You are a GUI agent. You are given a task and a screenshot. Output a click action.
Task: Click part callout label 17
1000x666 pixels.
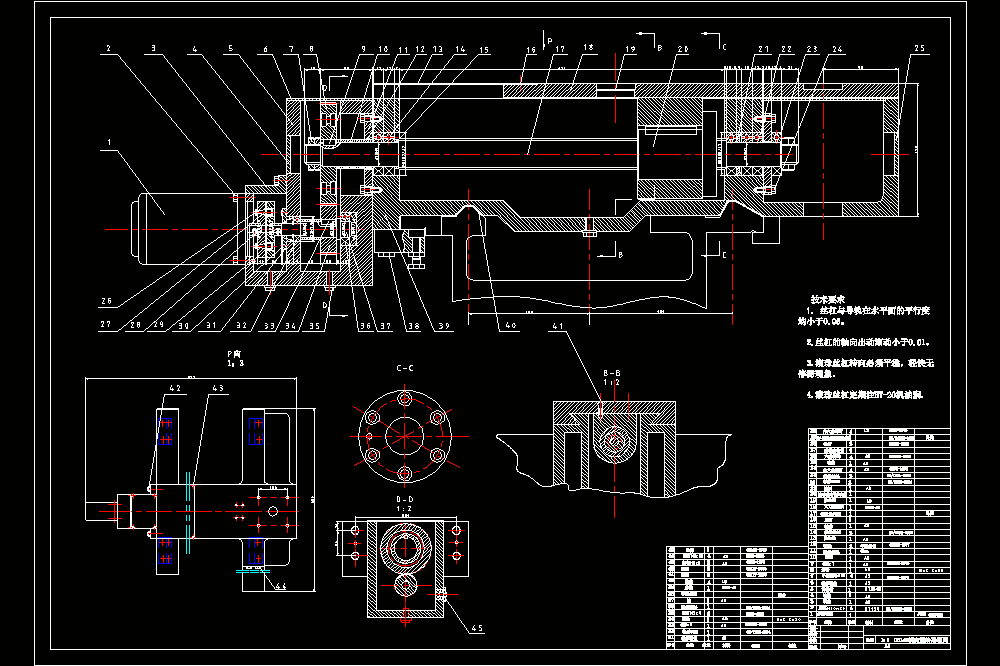pos(560,49)
